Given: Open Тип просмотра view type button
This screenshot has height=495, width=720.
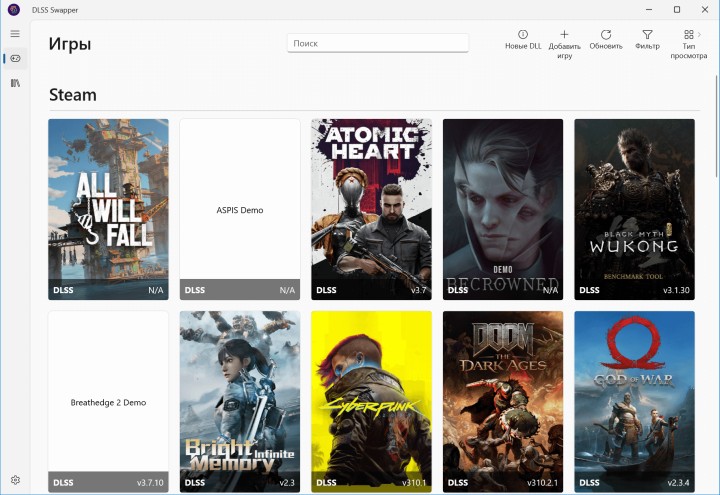Looking at the screenshot, I should tap(688, 45).
